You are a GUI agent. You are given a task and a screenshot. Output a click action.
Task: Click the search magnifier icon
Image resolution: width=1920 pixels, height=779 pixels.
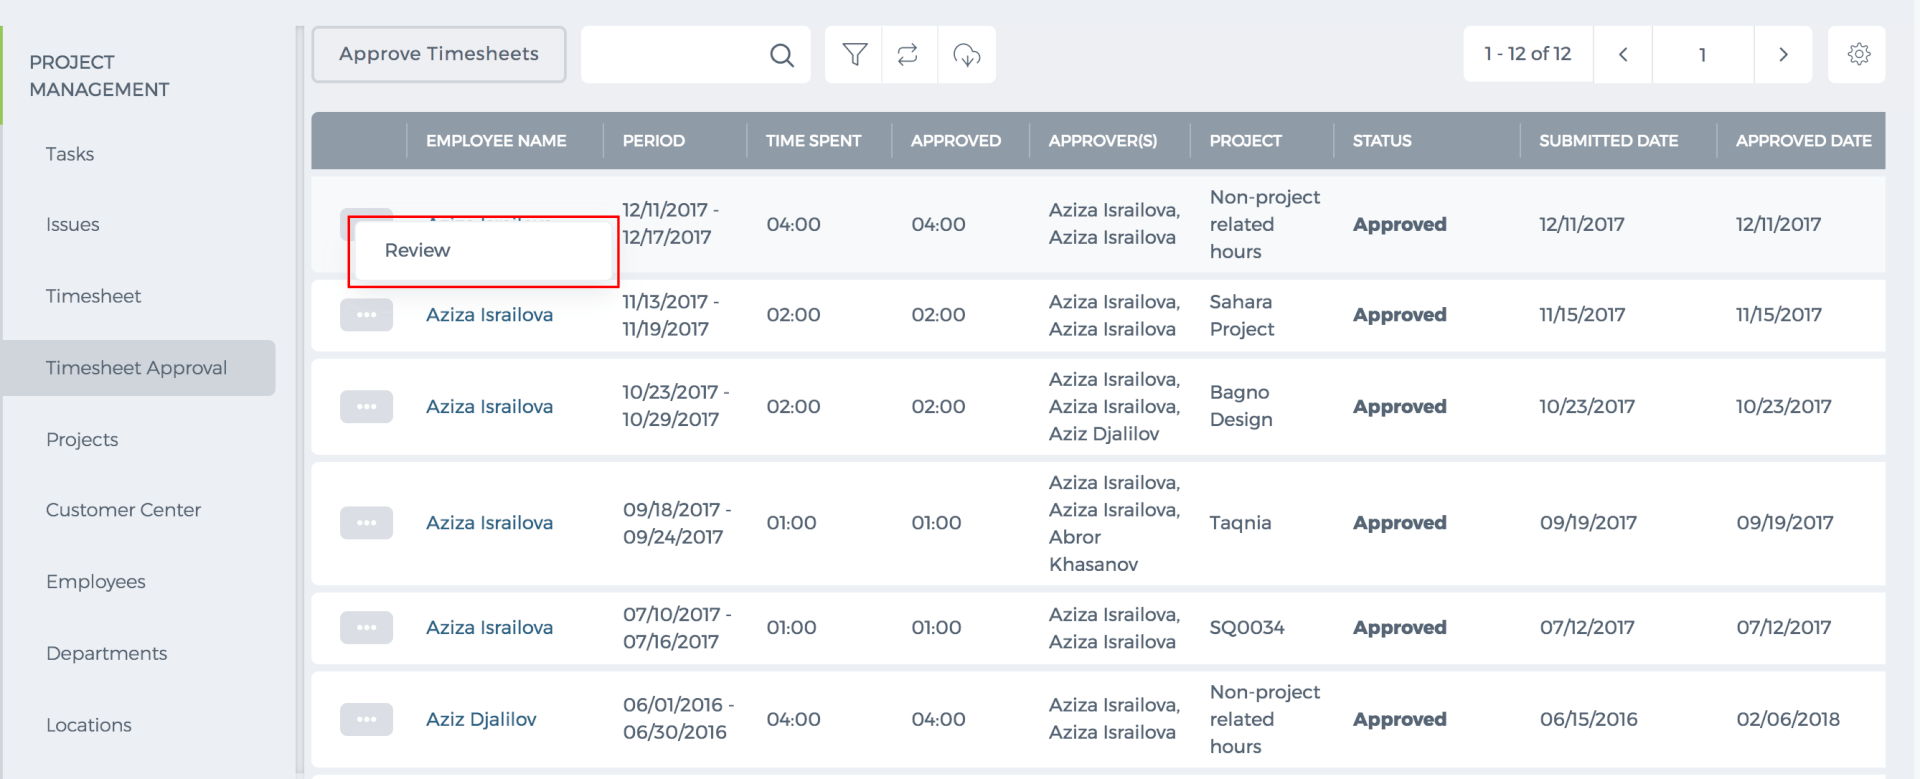[782, 55]
